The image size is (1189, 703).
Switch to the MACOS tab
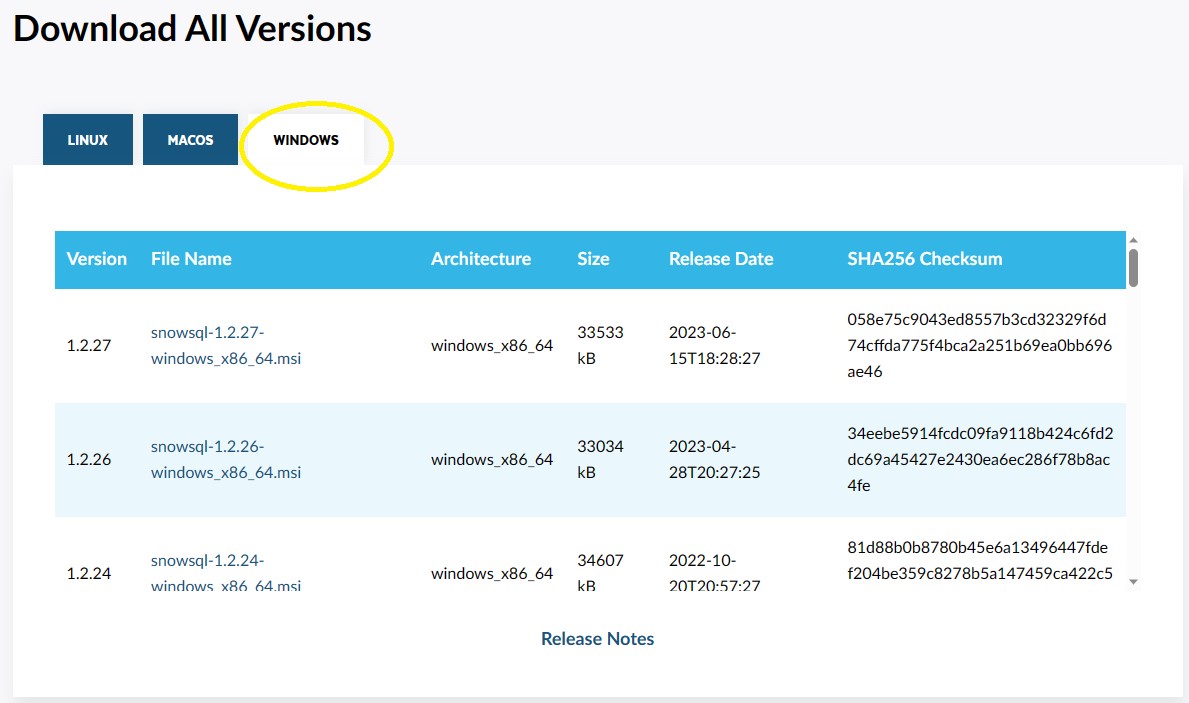[190, 139]
